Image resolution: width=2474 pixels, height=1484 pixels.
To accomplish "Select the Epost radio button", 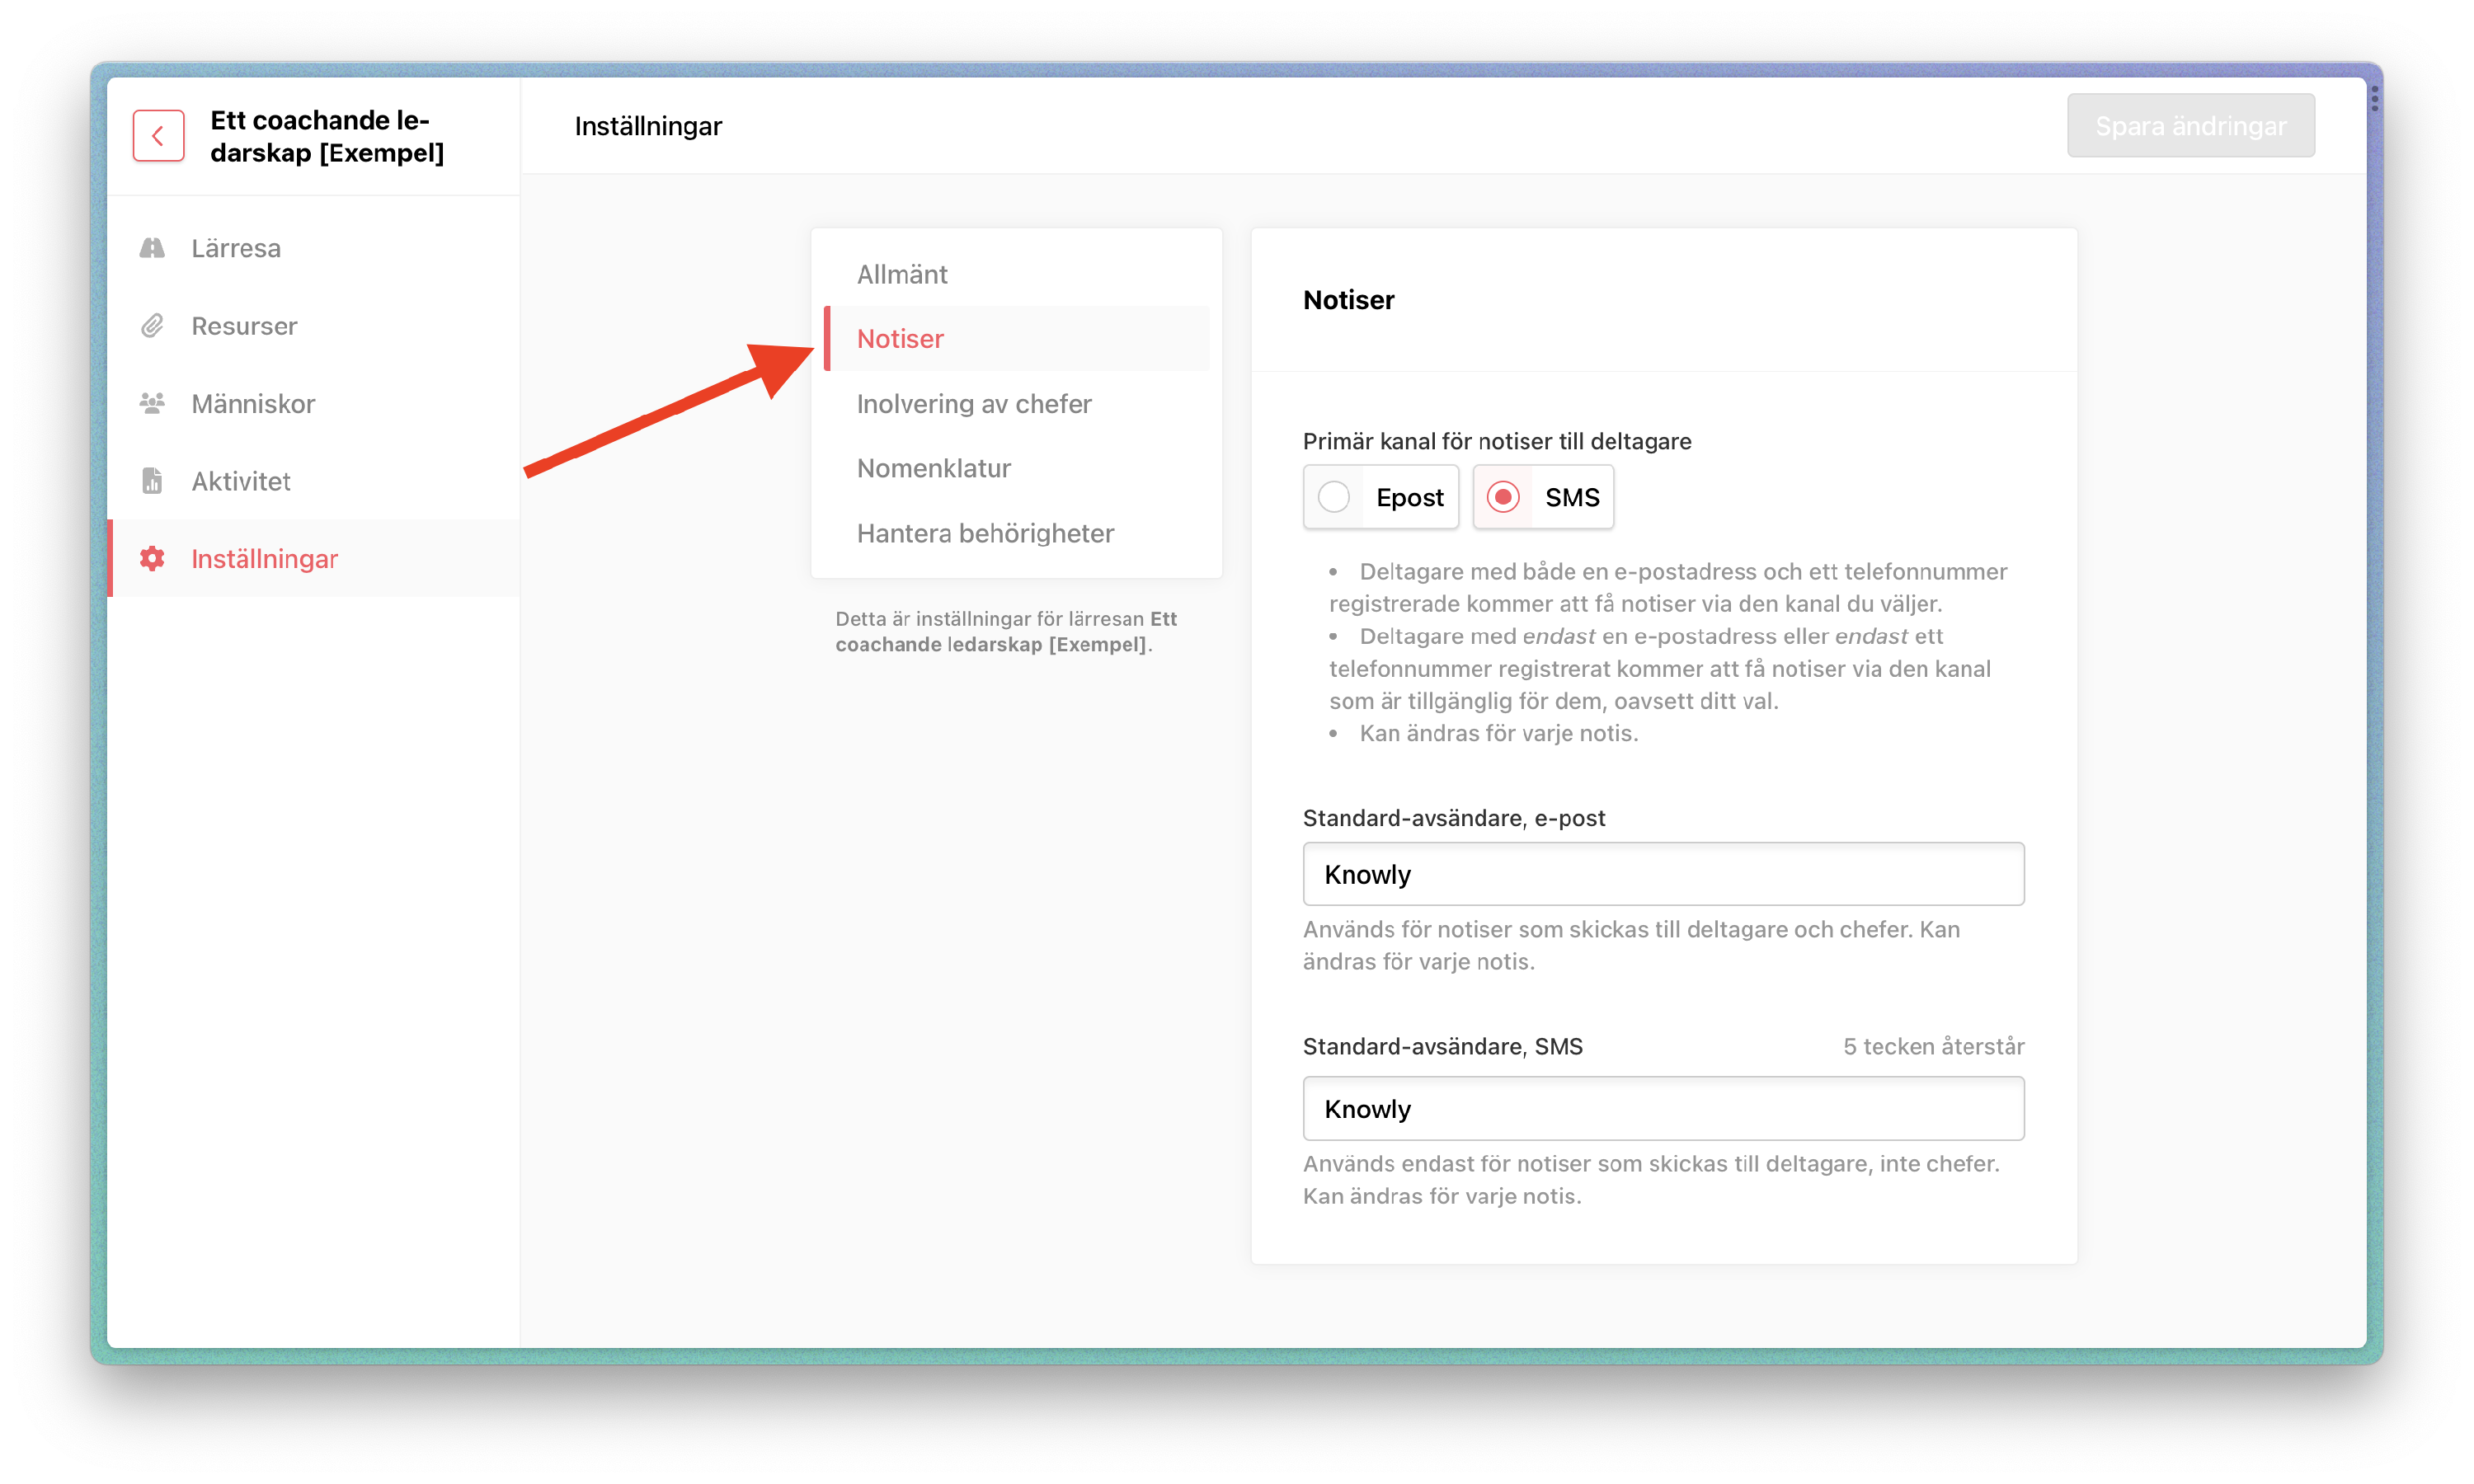I will coord(1334,497).
